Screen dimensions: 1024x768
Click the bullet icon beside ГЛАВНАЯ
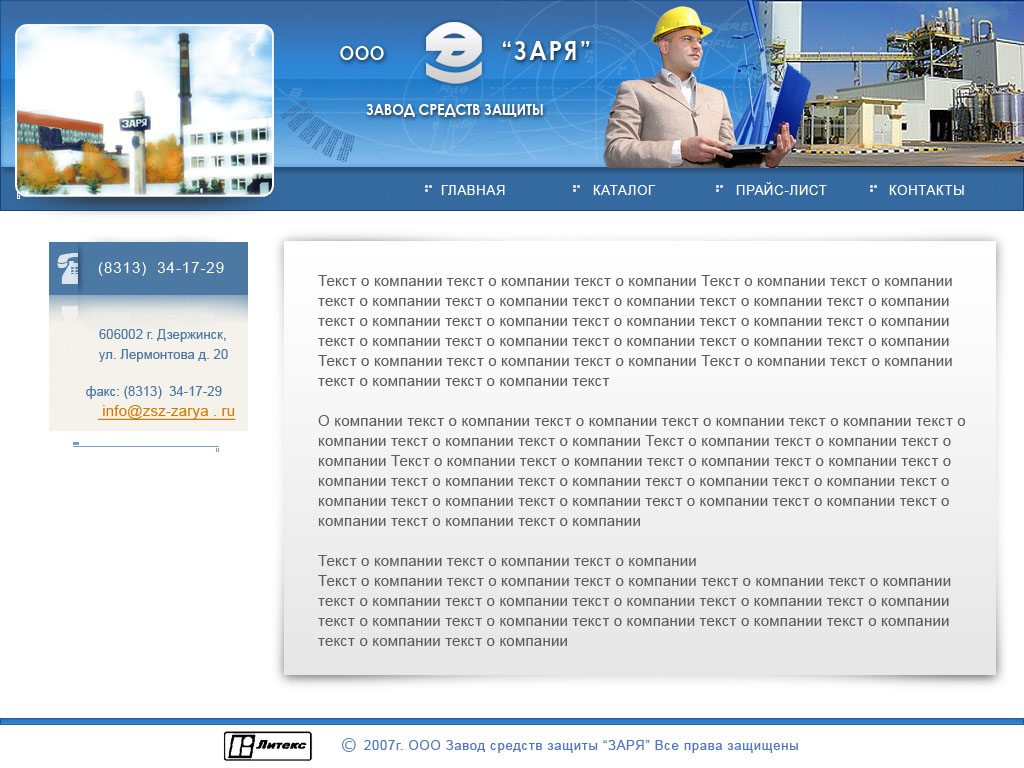428,188
